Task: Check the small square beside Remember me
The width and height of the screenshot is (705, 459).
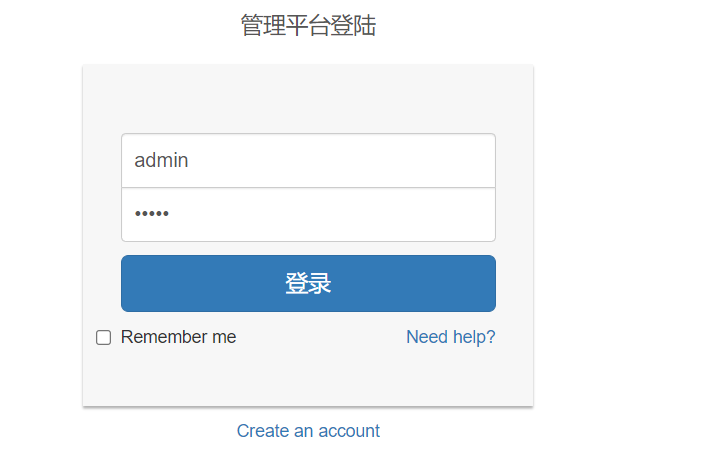Action: click(x=103, y=337)
